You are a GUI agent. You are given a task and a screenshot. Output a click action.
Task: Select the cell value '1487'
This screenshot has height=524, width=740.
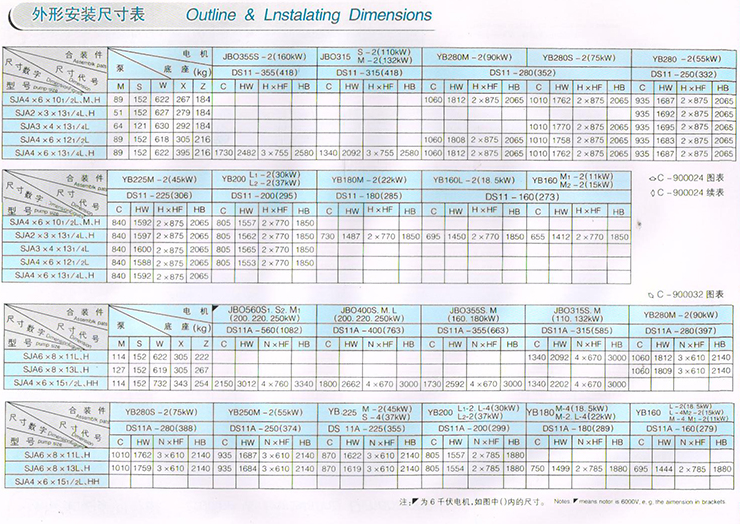[351, 236]
